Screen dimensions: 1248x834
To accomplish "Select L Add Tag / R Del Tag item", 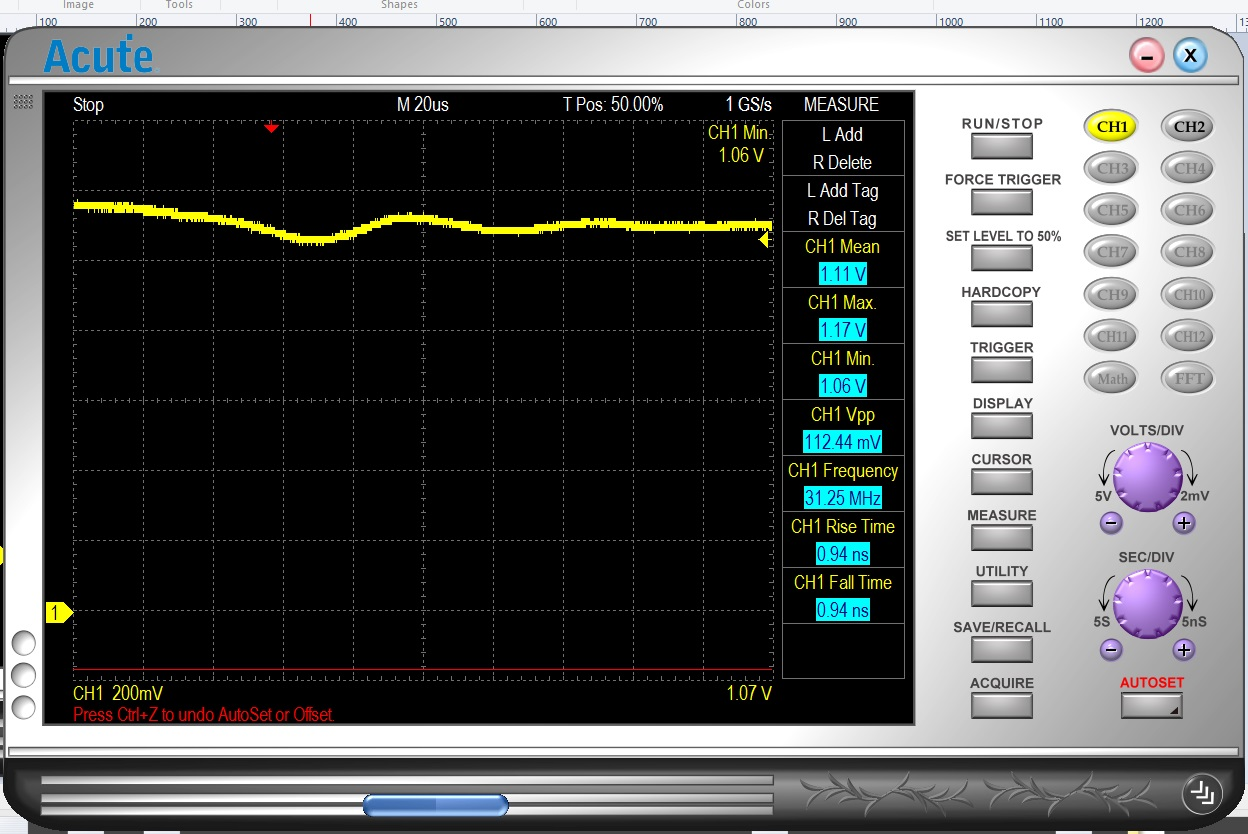I will point(842,204).
